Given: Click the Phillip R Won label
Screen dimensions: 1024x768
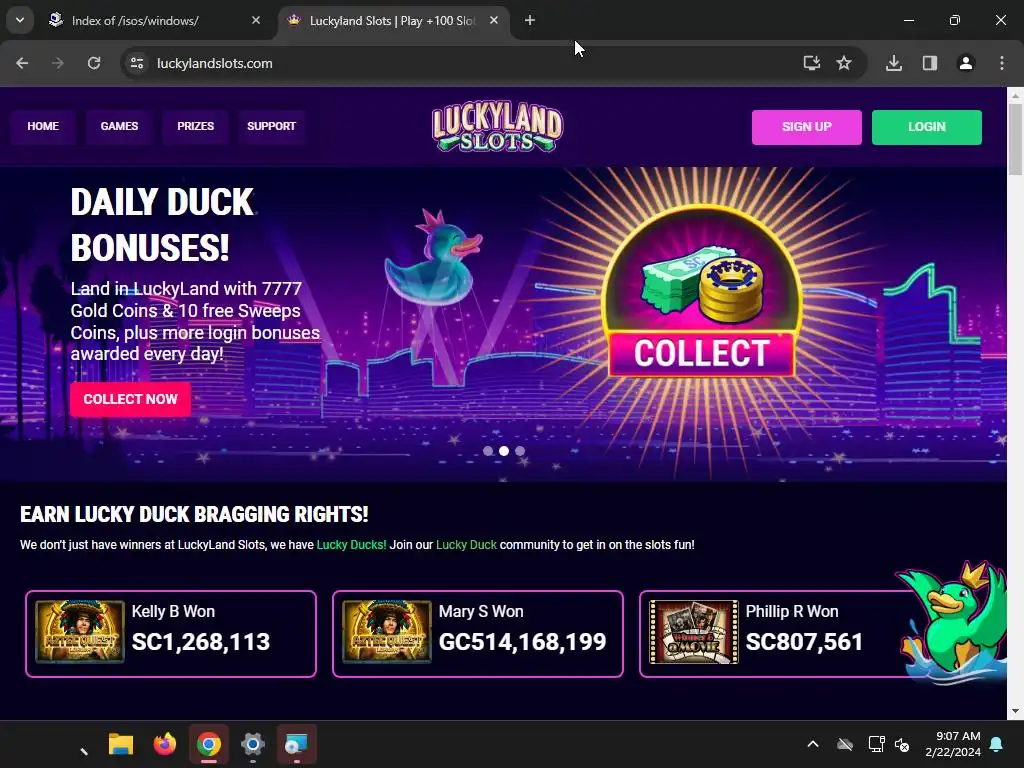Looking at the screenshot, I should 792,611.
